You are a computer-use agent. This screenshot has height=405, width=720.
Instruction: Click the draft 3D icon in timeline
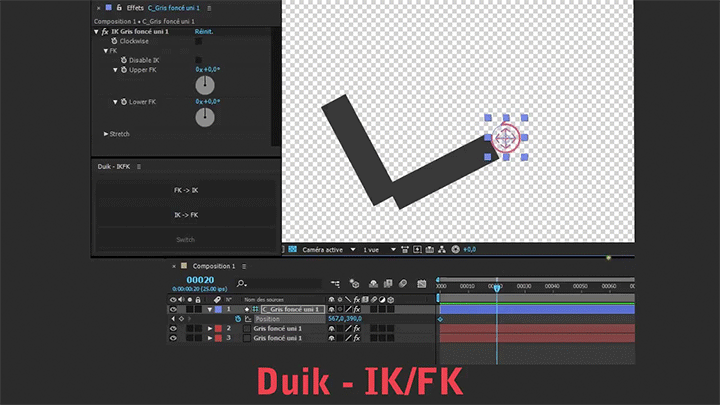click(x=354, y=283)
